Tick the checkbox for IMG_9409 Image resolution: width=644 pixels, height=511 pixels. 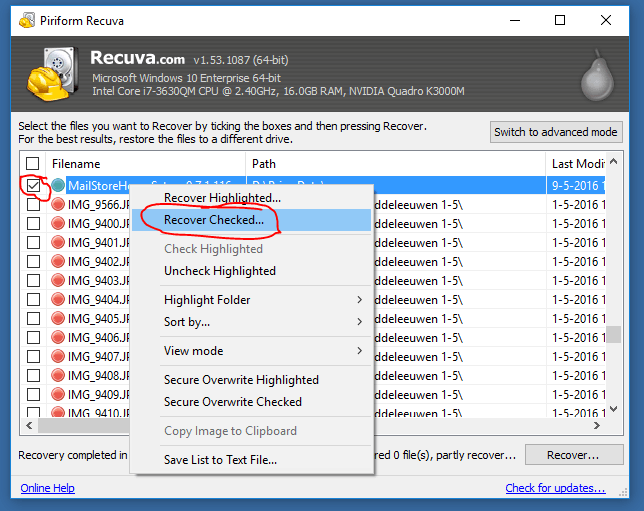[33, 394]
